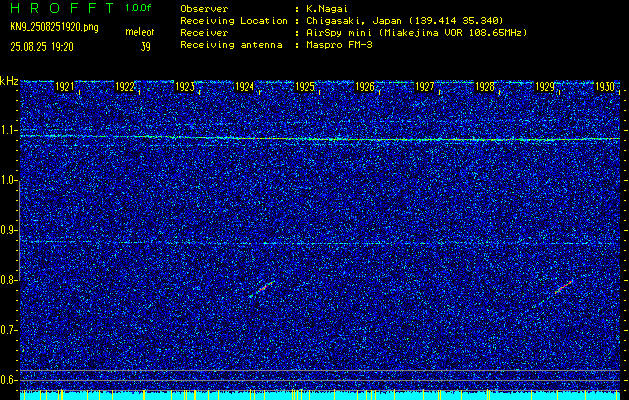Image resolution: width=629 pixels, height=400 pixels.
Task: Click the 0.9 frequency axis label
Action: pyautogui.click(x=8, y=230)
